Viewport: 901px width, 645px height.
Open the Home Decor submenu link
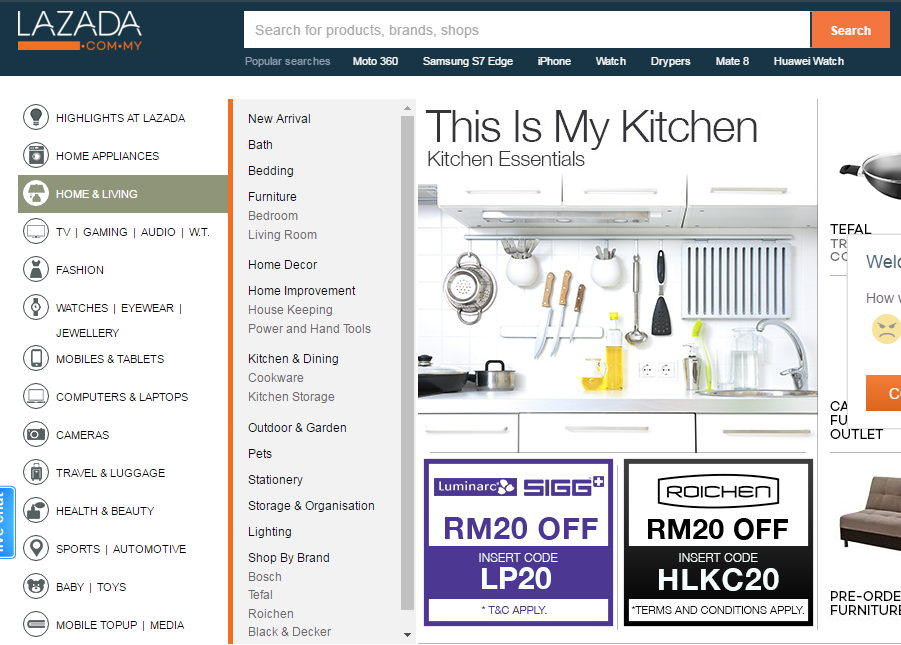[x=282, y=264]
